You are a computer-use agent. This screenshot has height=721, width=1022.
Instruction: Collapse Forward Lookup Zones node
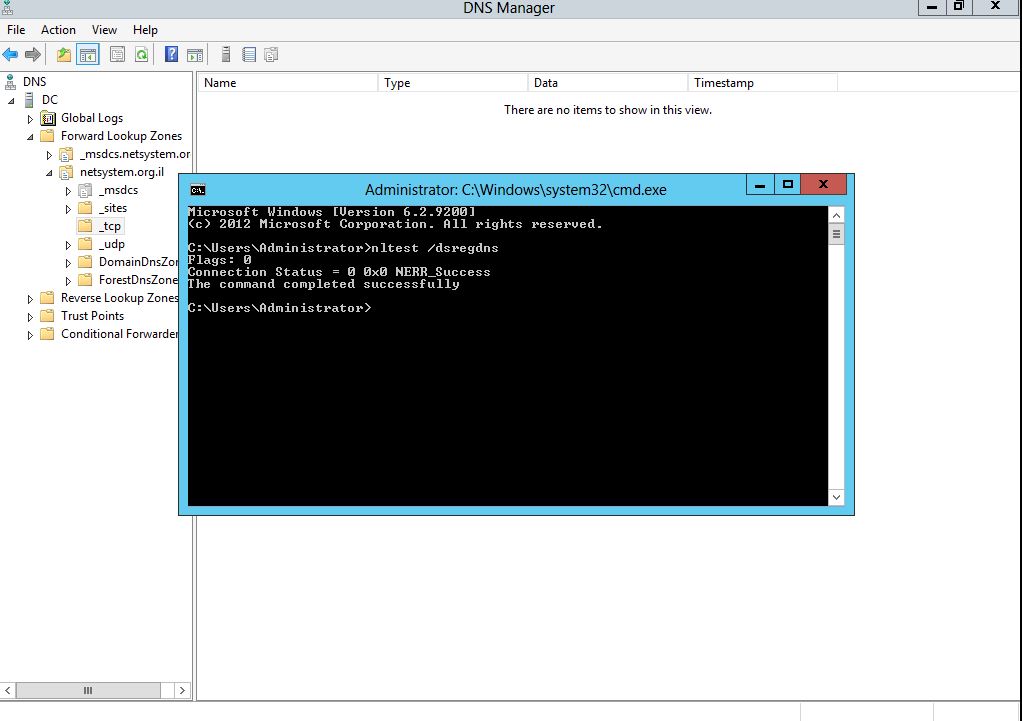pos(30,137)
